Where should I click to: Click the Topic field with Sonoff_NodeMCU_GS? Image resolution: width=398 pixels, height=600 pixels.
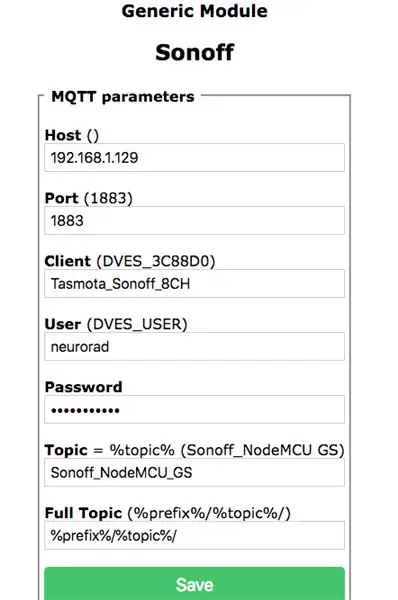[194, 473]
